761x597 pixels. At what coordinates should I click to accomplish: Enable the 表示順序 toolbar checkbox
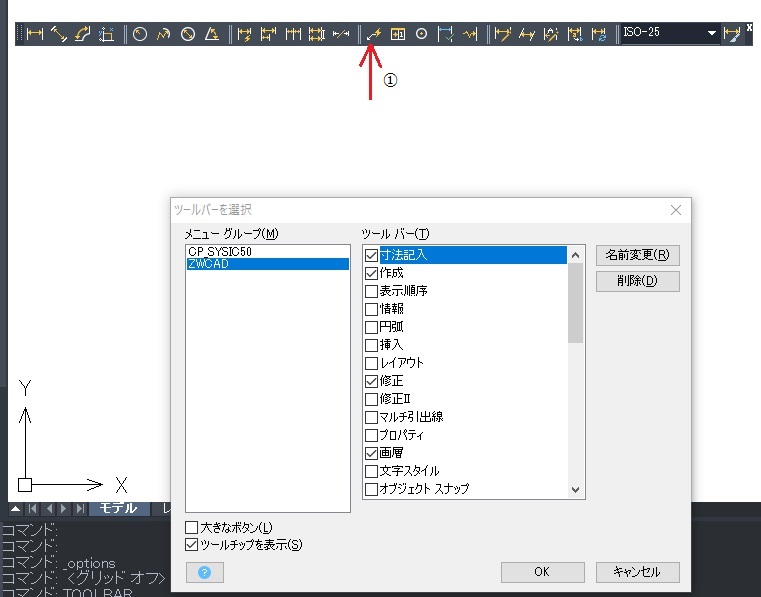click(371, 291)
